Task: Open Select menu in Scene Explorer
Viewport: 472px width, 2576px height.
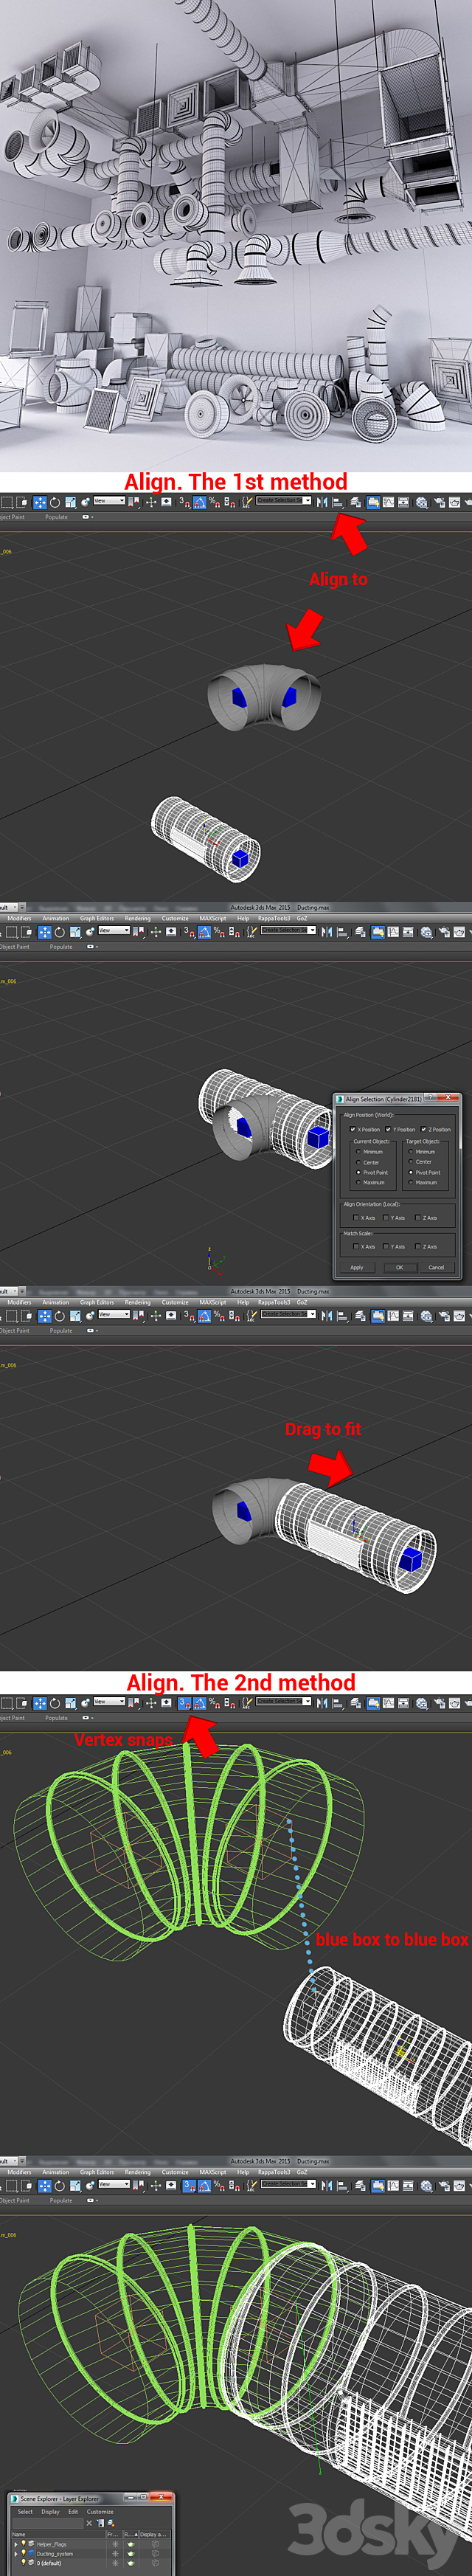Action: tap(25, 2512)
